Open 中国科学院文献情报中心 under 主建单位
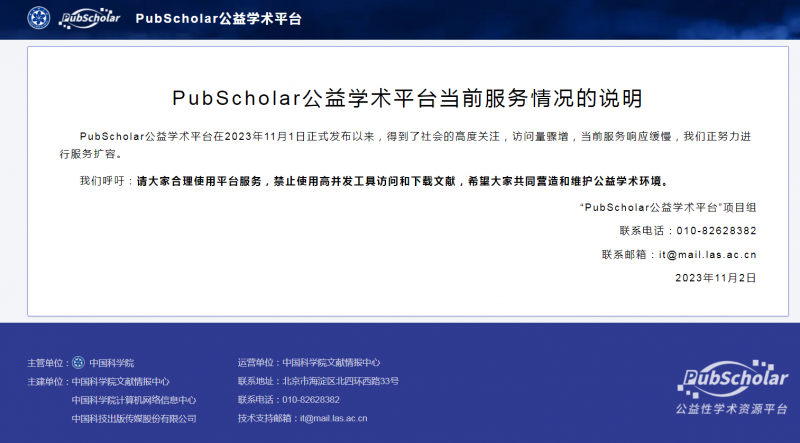Screen dimensions: 800x443 (x=120, y=381)
